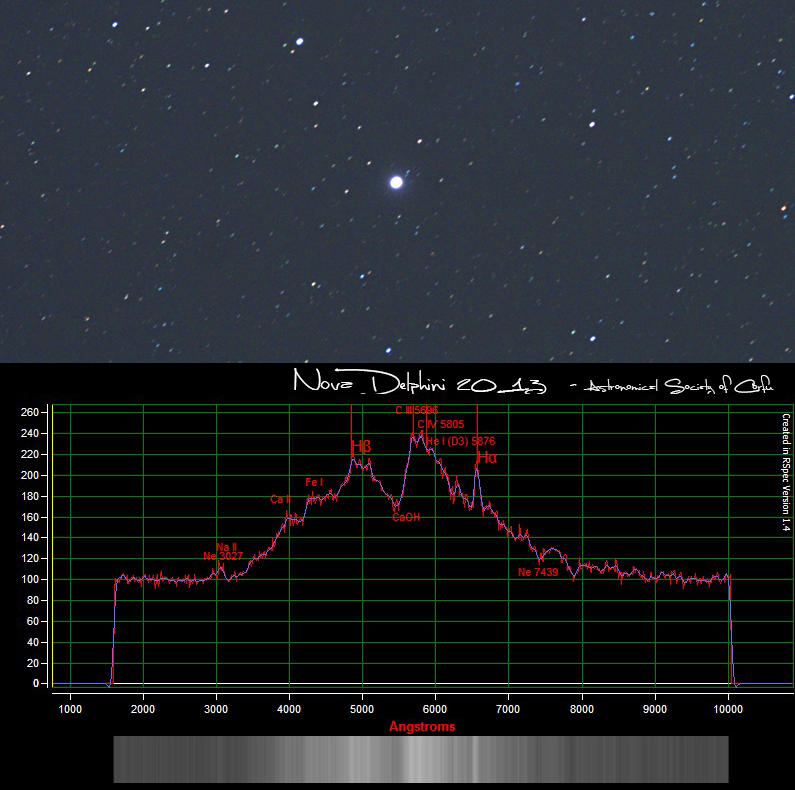Viewport: 795px width, 790px height.
Task: Click the 5000 tick on the wavelength axis
Action: coord(362,709)
